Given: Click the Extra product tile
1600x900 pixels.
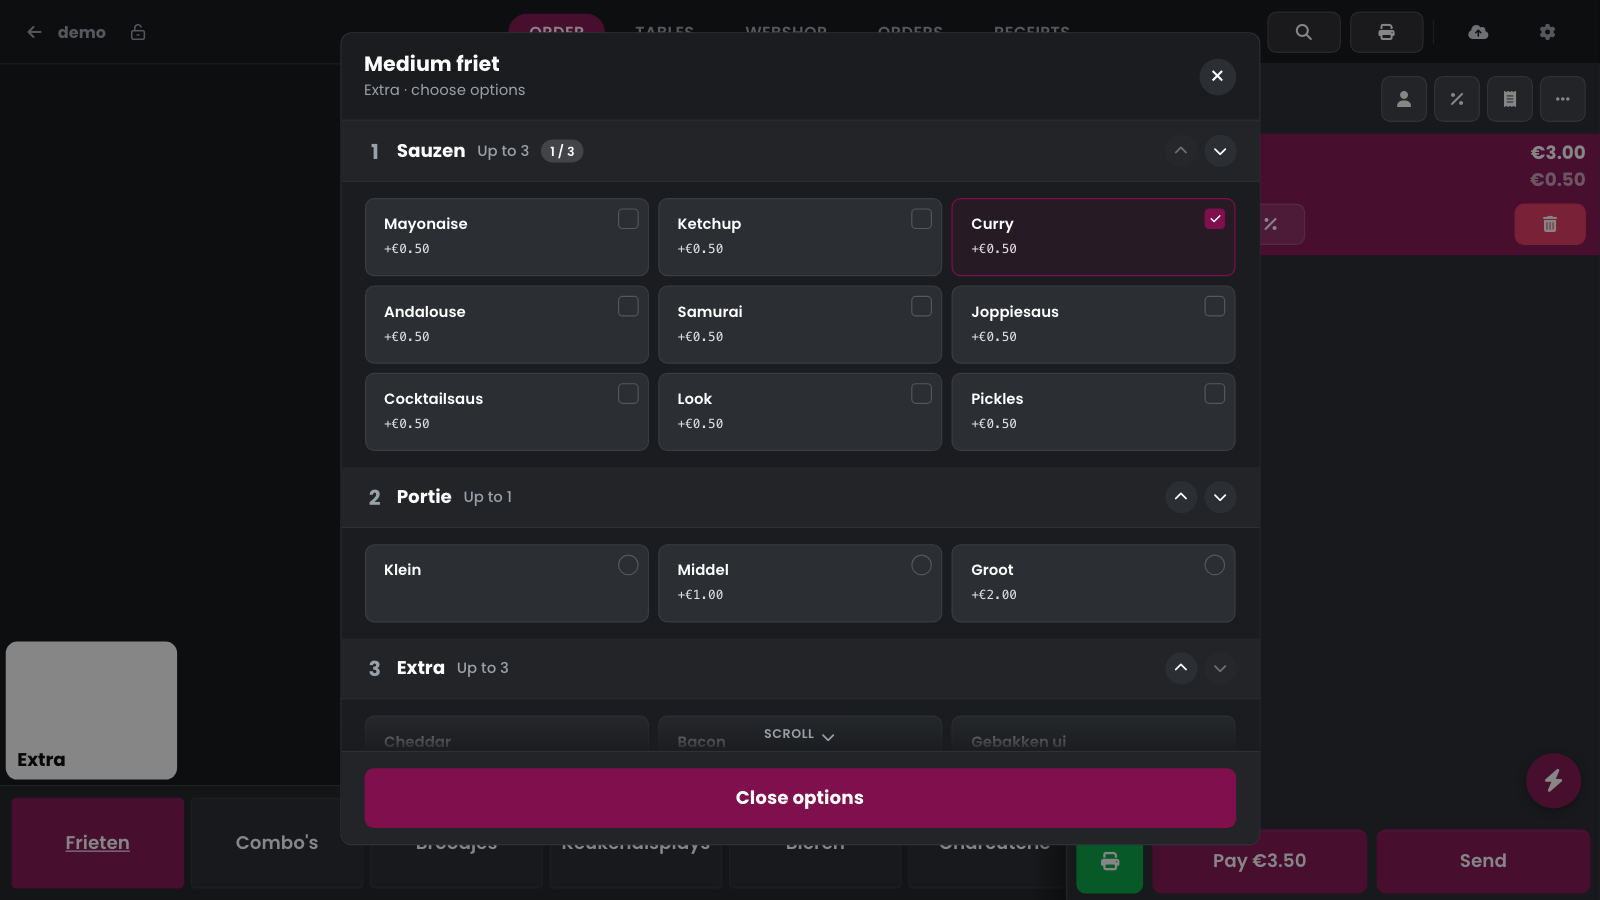Looking at the screenshot, I should pos(91,710).
